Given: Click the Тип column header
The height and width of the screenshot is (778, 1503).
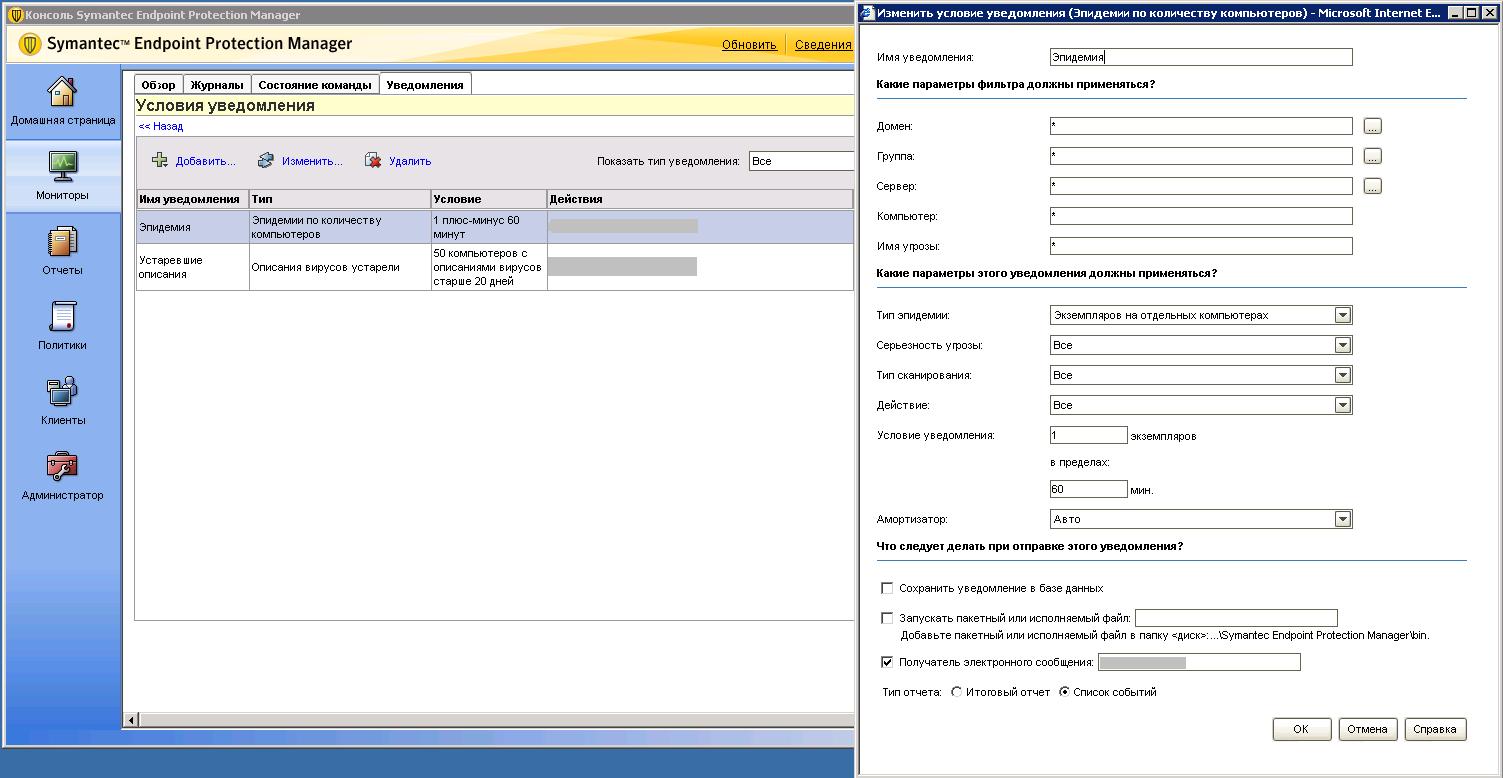Looking at the screenshot, I should tap(340, 199).
